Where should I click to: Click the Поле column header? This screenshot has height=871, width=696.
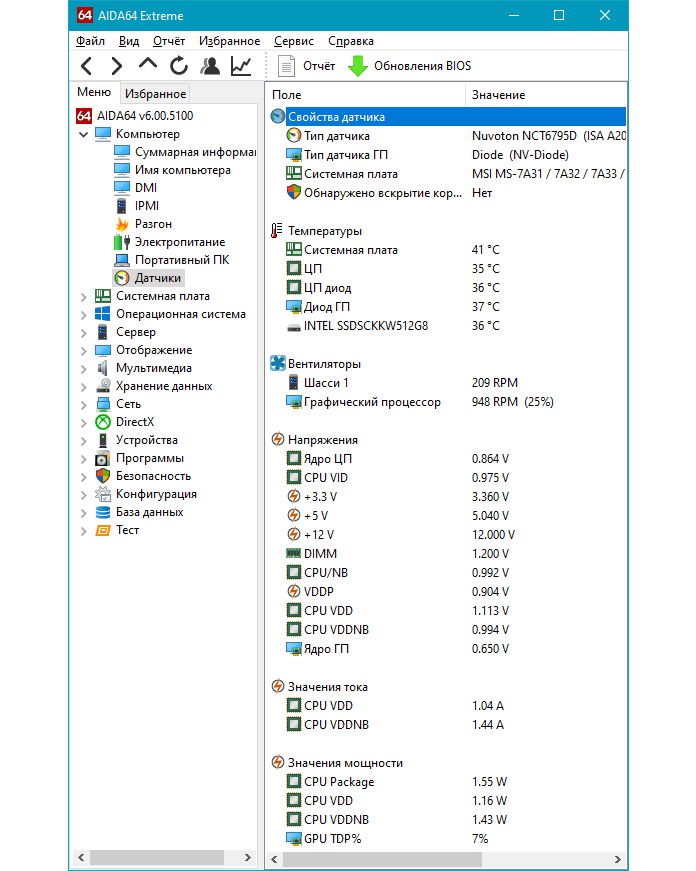365,95
